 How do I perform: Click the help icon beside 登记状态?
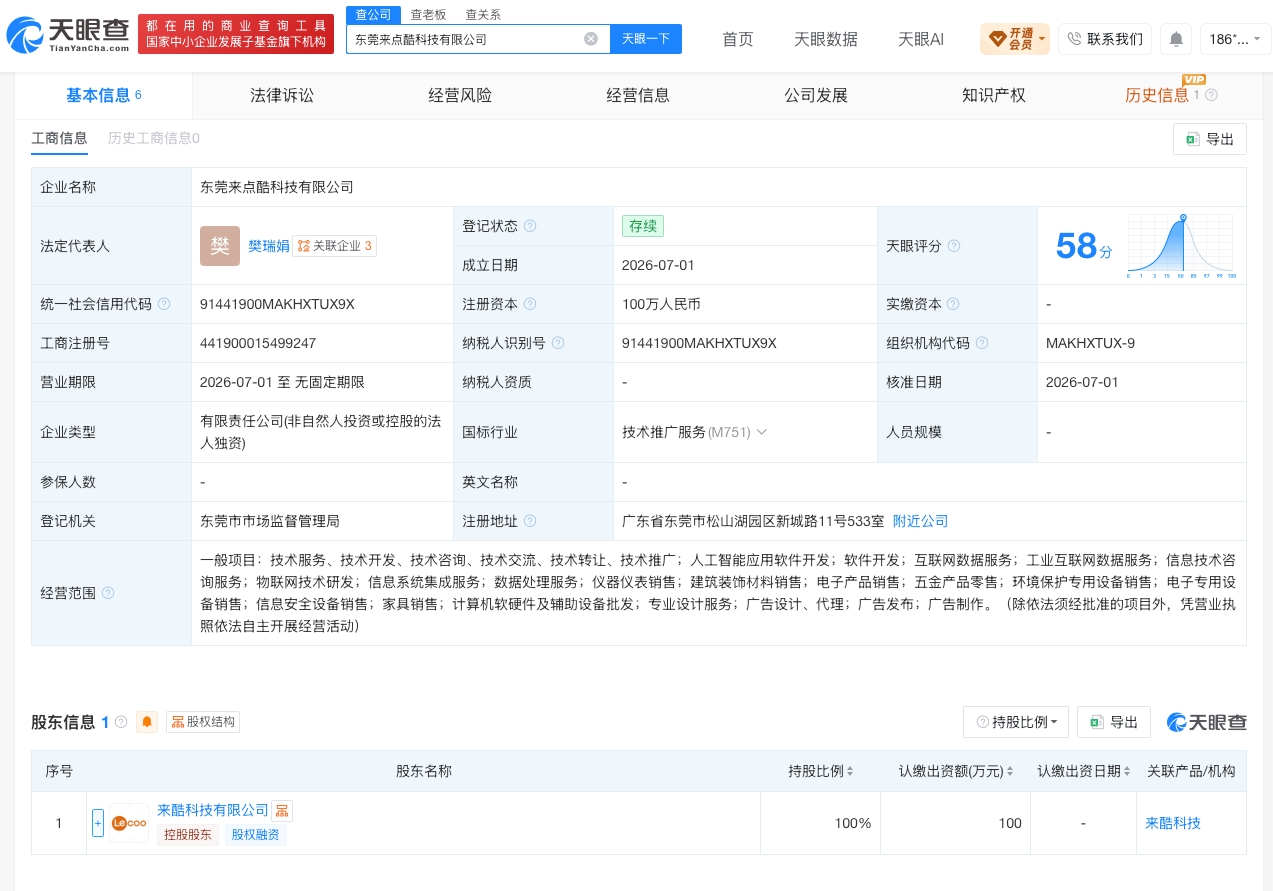pyautogui.click(x=530, y=226)
